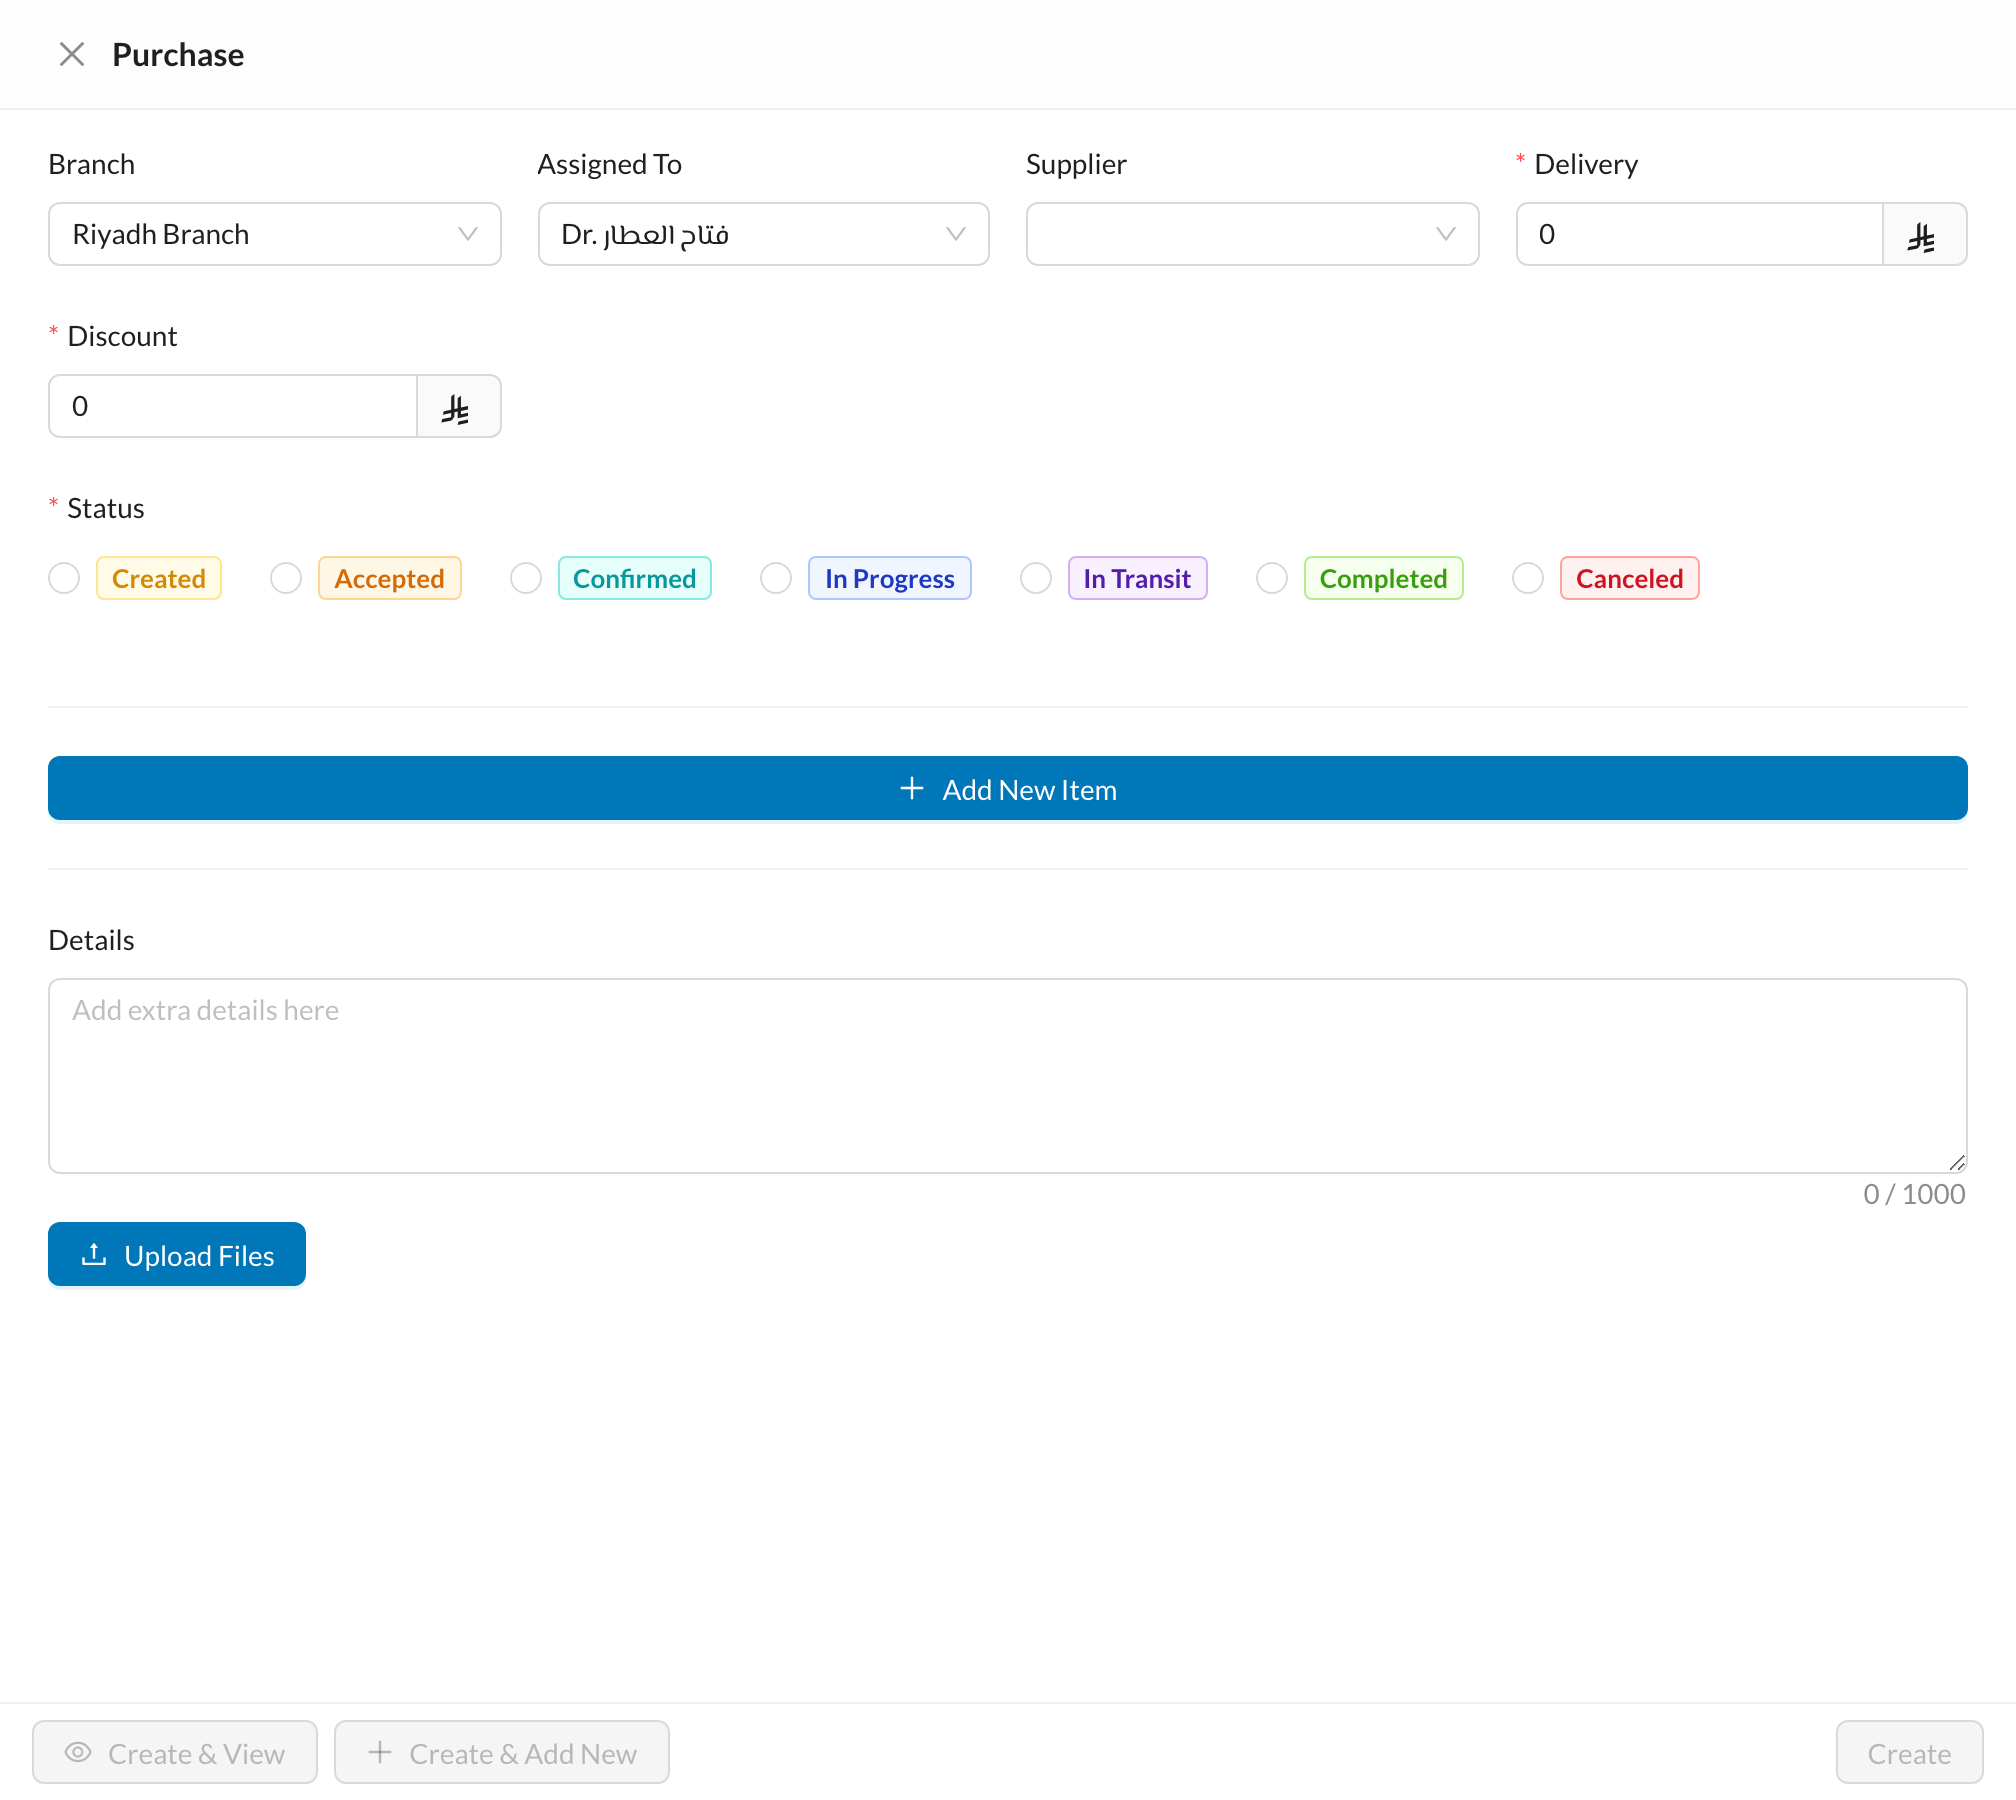
Task: Click the plus icon on Create & Add New
Action: [x=380, y=1752]
